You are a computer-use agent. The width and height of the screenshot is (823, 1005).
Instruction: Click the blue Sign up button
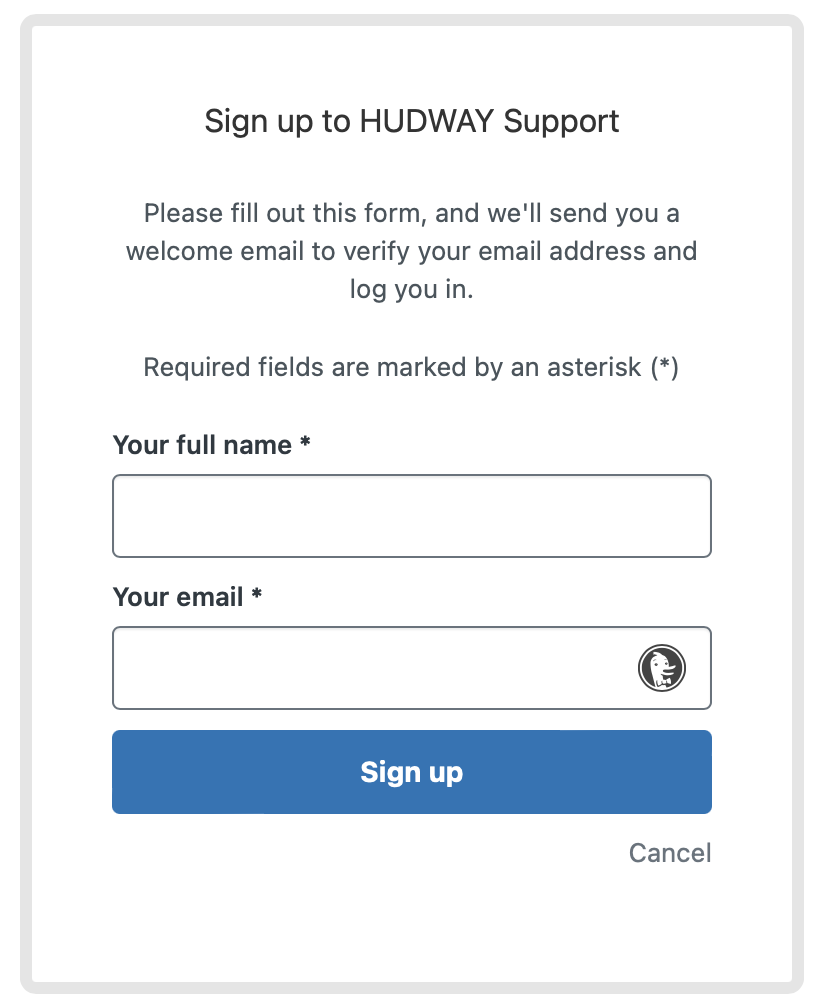click(x=412, y=772)
